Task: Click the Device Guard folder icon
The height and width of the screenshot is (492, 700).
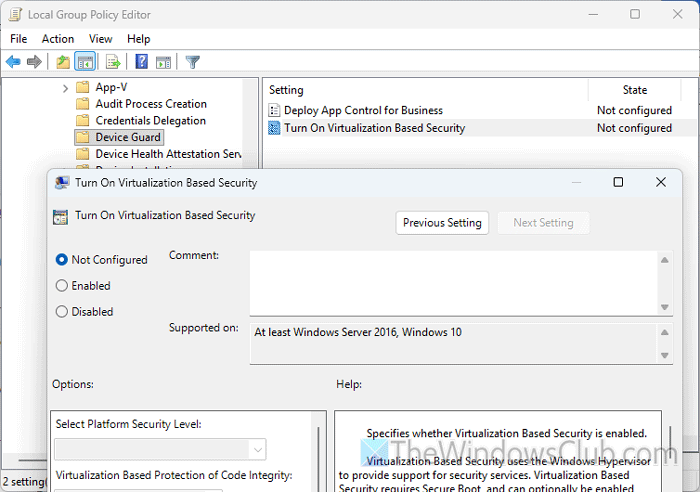Action: tap(83, 137)
